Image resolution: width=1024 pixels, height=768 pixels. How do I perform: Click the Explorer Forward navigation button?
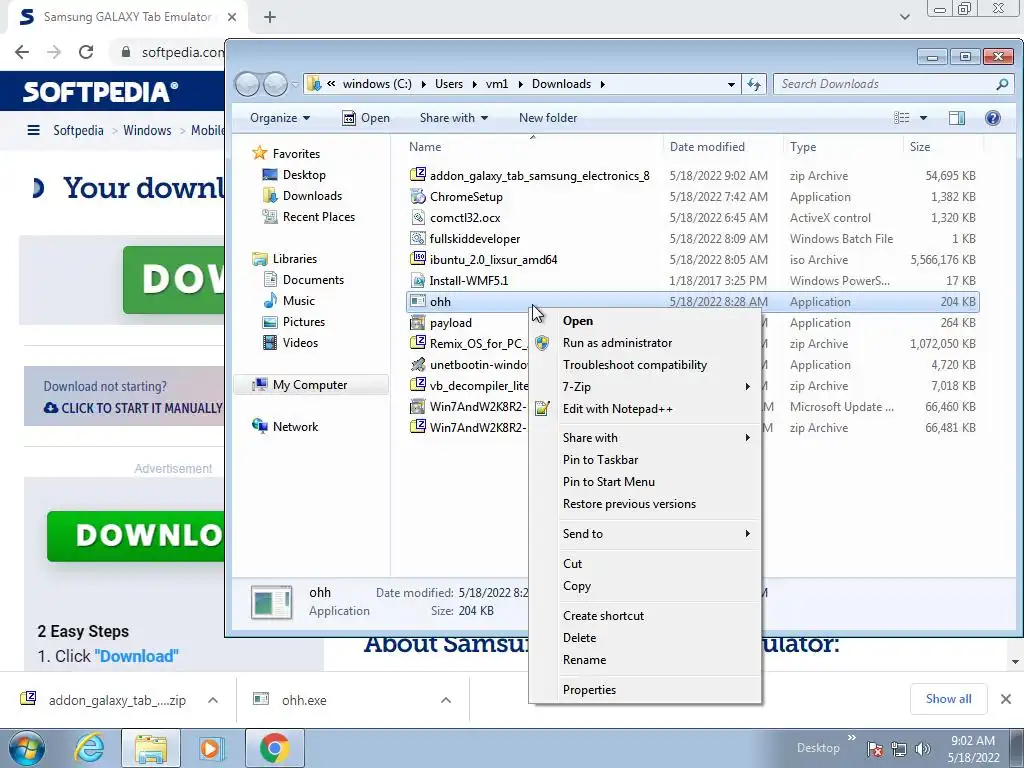(x=275, y=84)
